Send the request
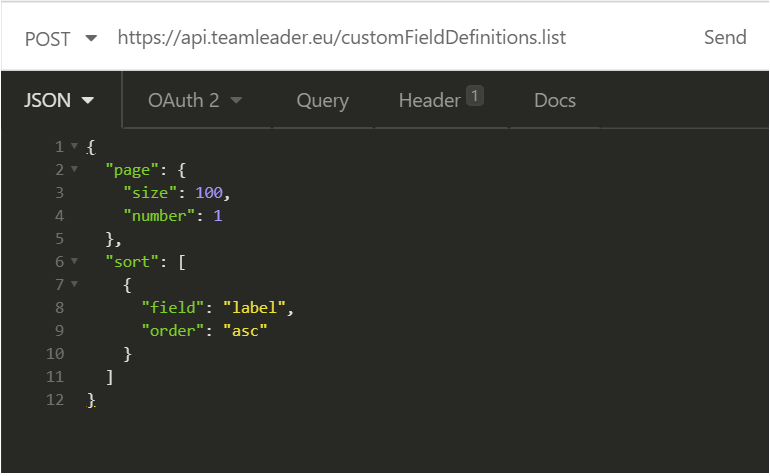 point(725,38)
